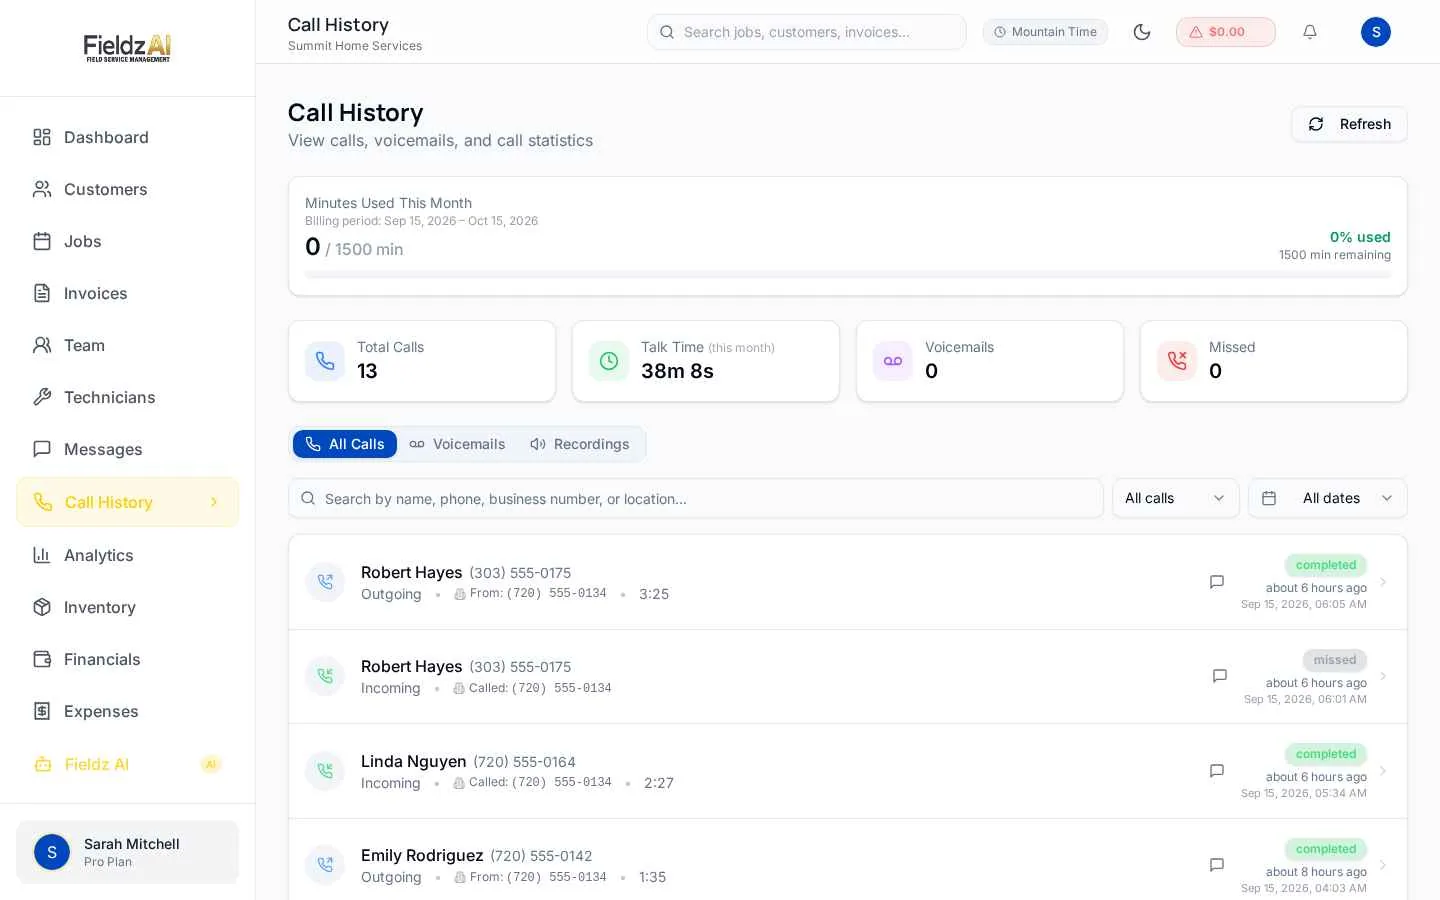Switch to the Voicemails tab
The width and height of the screenshot is (1440, 900).
(457, 444)
